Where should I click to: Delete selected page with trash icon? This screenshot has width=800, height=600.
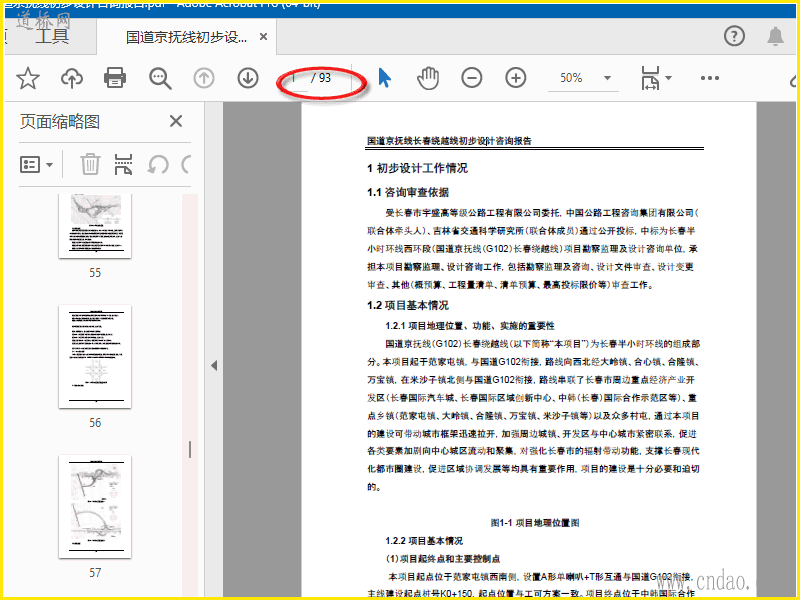click(x=90, y=164)
